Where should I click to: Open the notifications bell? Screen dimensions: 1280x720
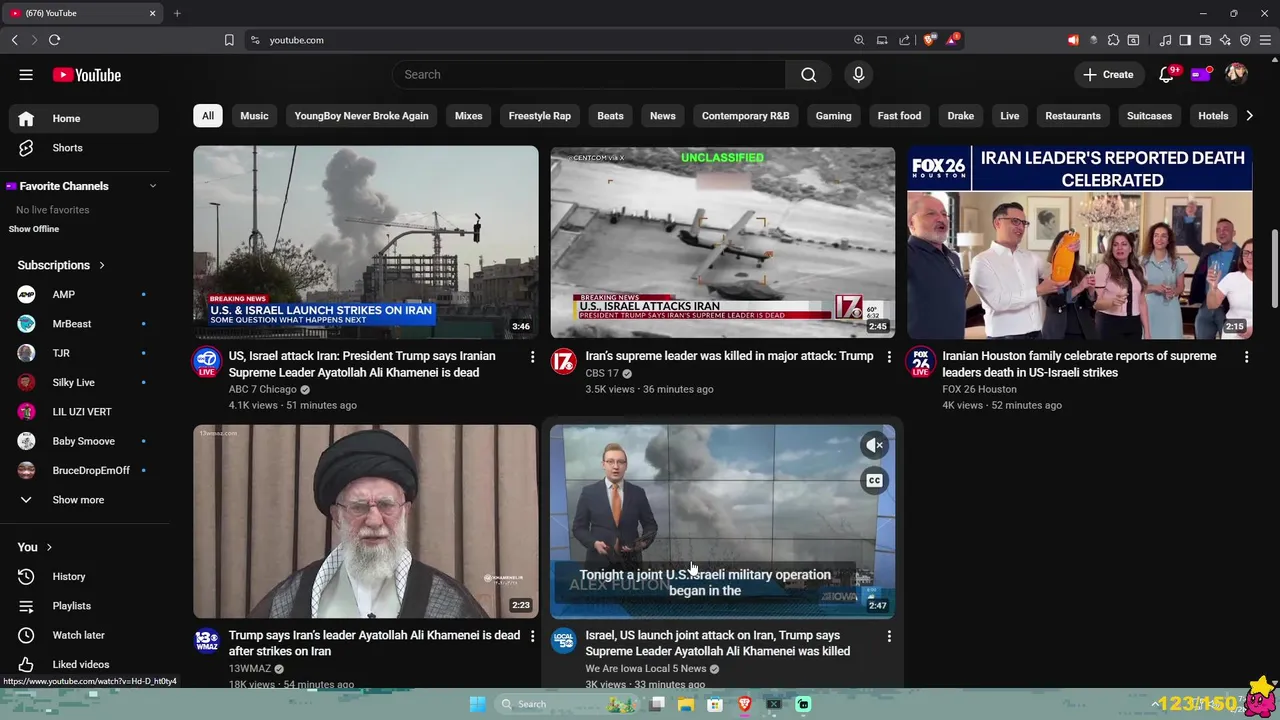pos(1166,75)
